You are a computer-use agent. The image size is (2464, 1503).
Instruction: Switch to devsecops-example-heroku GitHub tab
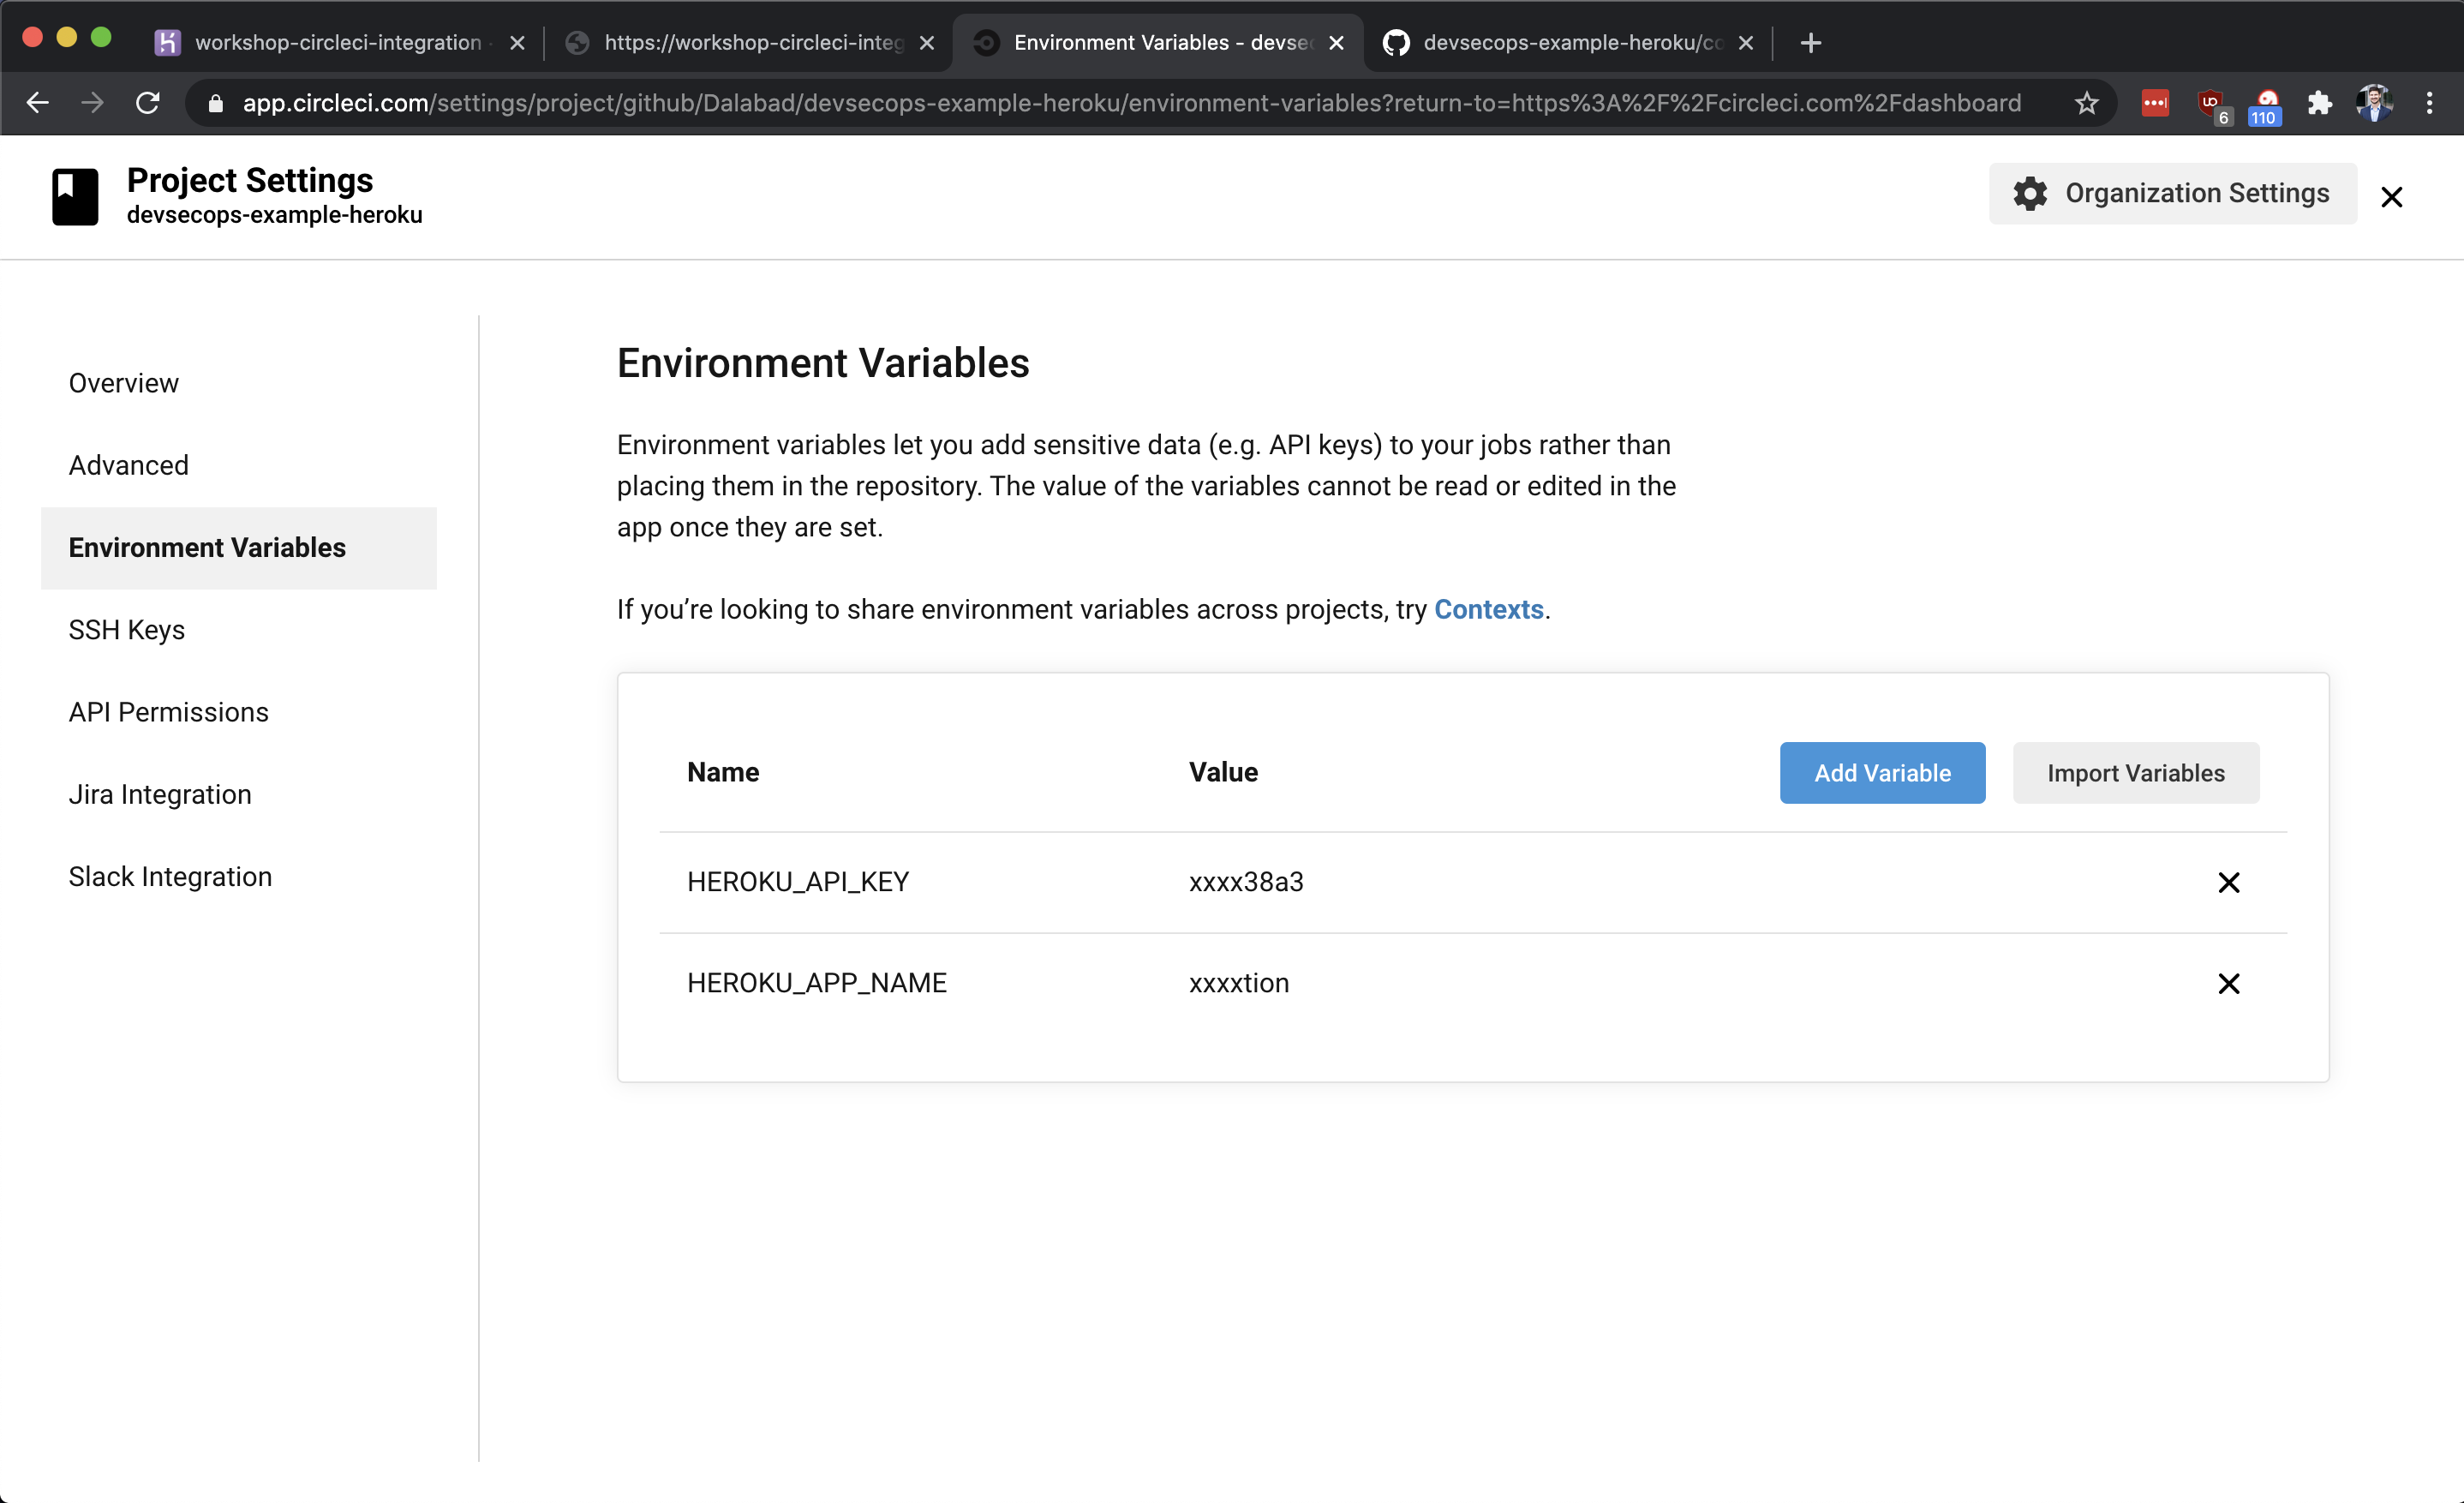(1560, 43)
